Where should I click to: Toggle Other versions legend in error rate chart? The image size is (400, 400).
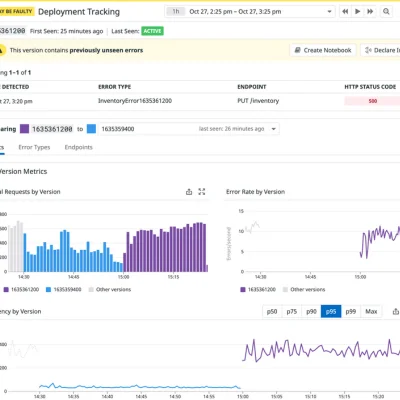coord(304,289)
